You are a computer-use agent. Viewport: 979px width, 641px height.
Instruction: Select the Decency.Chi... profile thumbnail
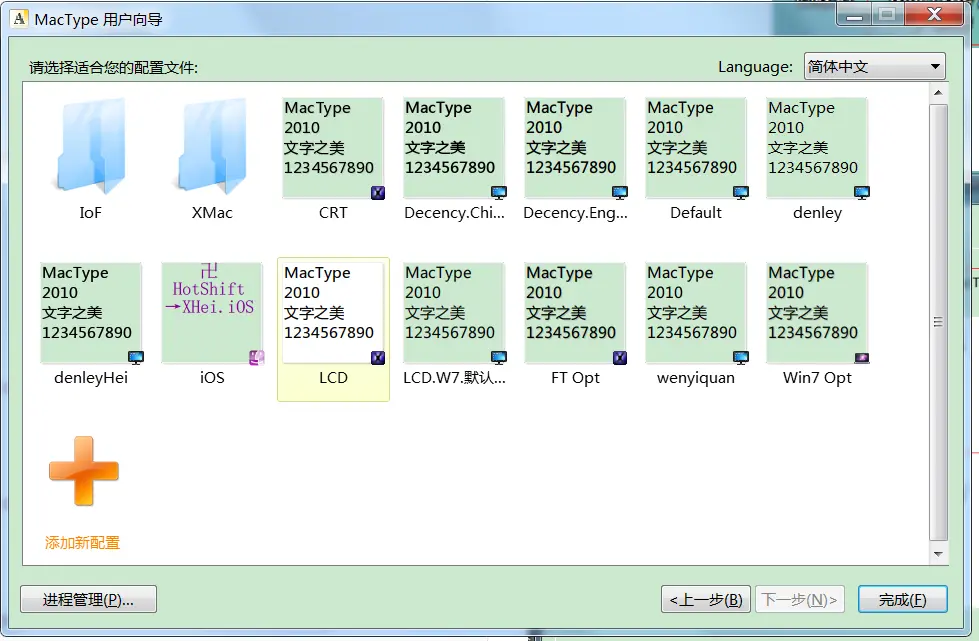point(455,148)
